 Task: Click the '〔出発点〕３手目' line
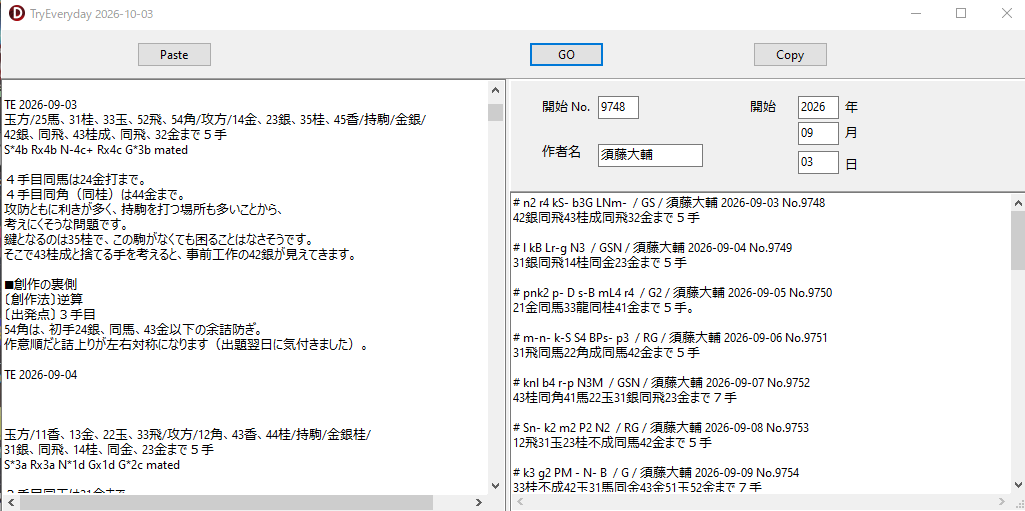[50, 314]
